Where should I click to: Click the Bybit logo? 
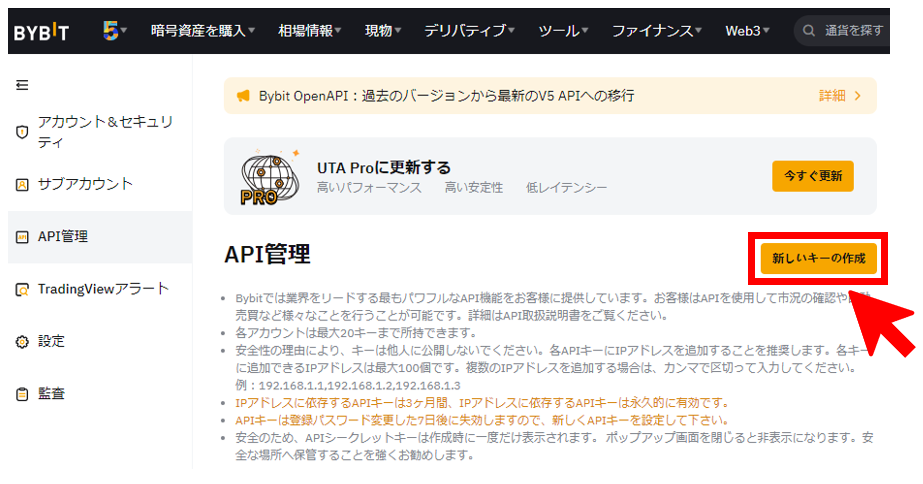[41, 31]
